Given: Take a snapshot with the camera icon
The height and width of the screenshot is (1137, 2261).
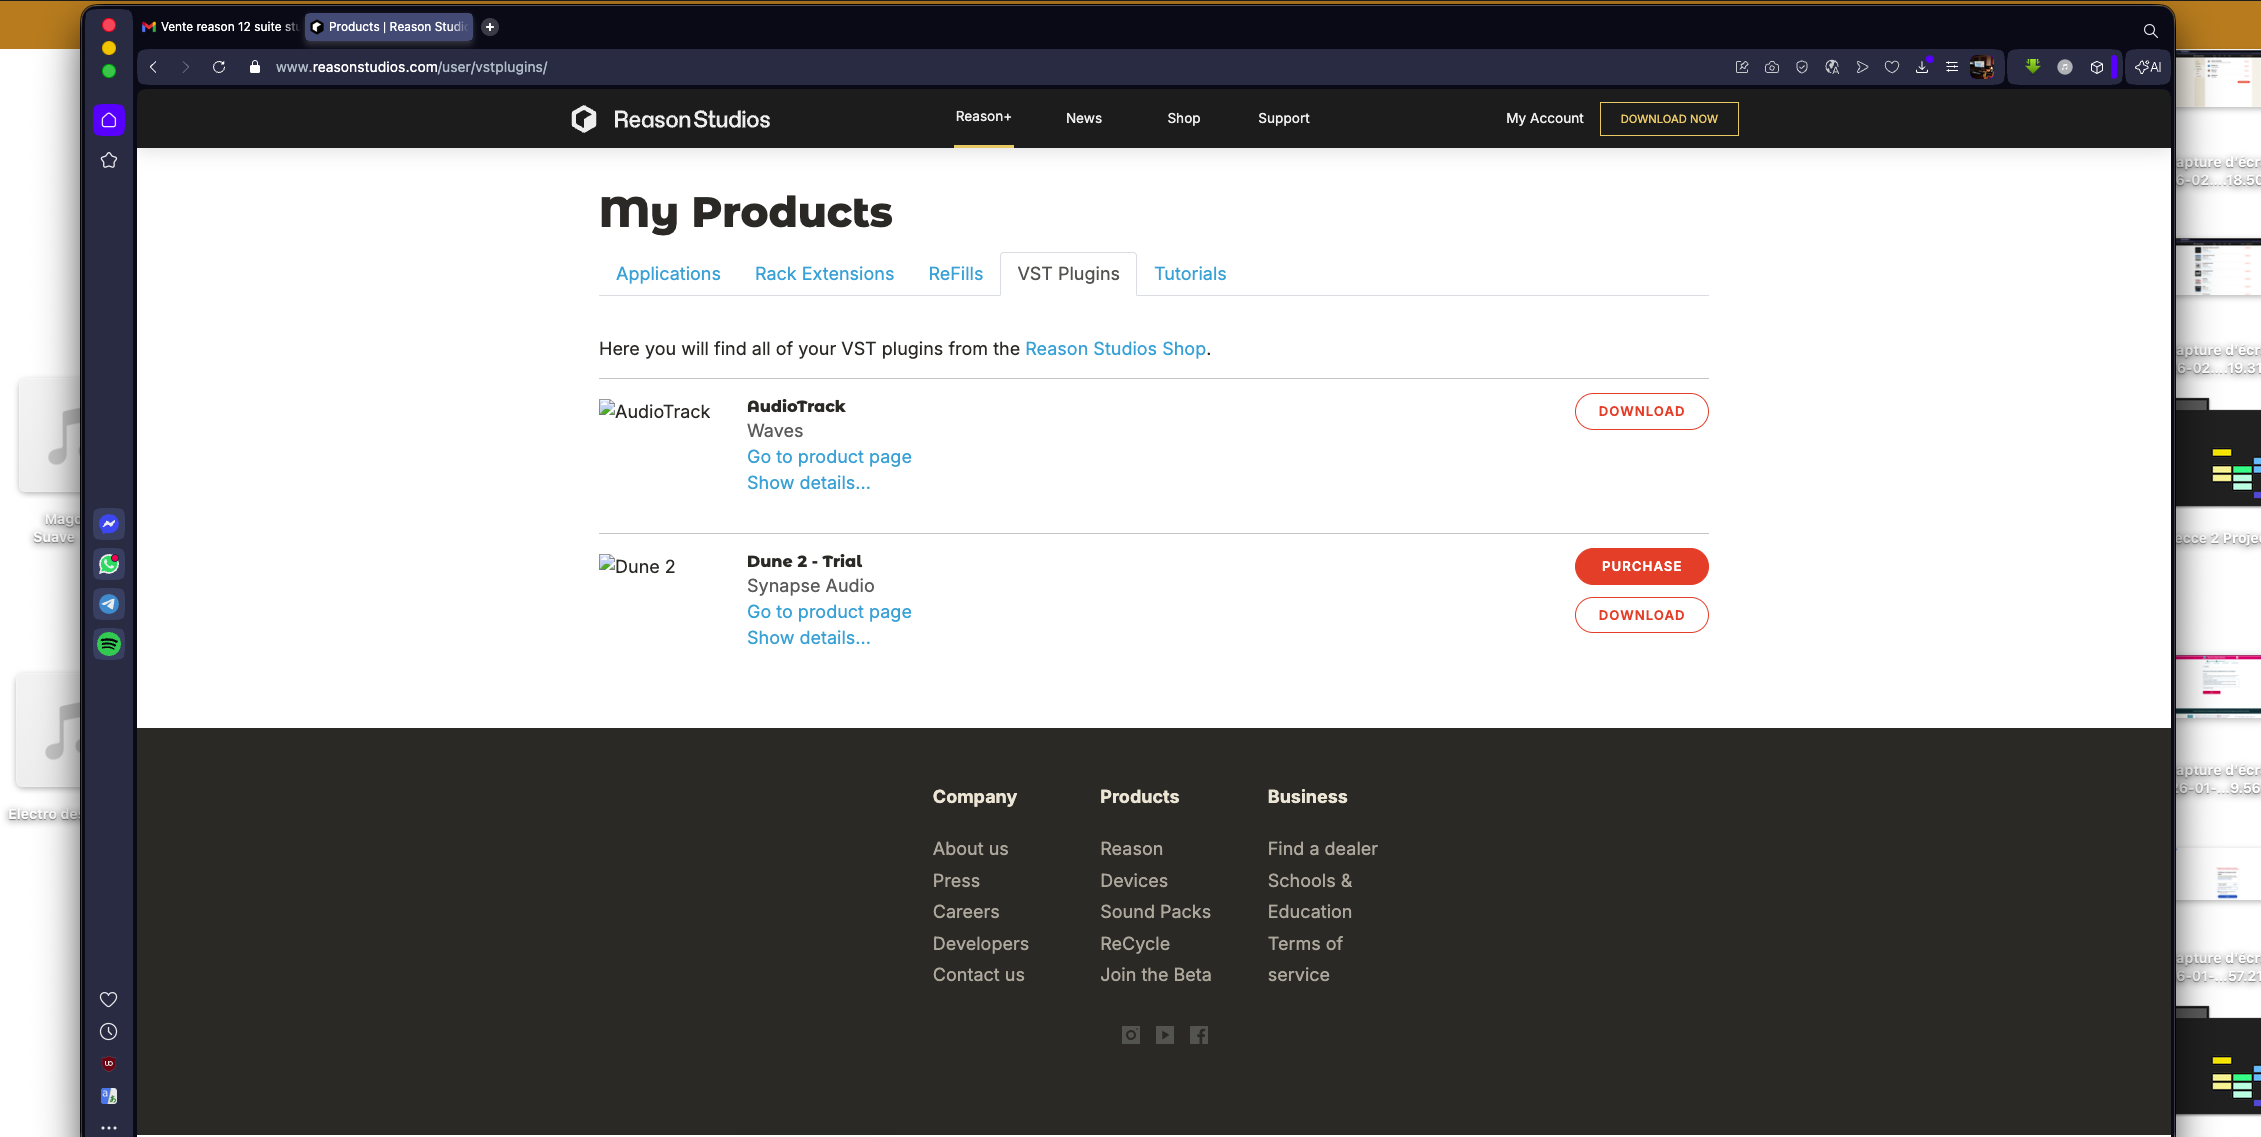Looking at the screenshot, I should (x=1772, y=67).
